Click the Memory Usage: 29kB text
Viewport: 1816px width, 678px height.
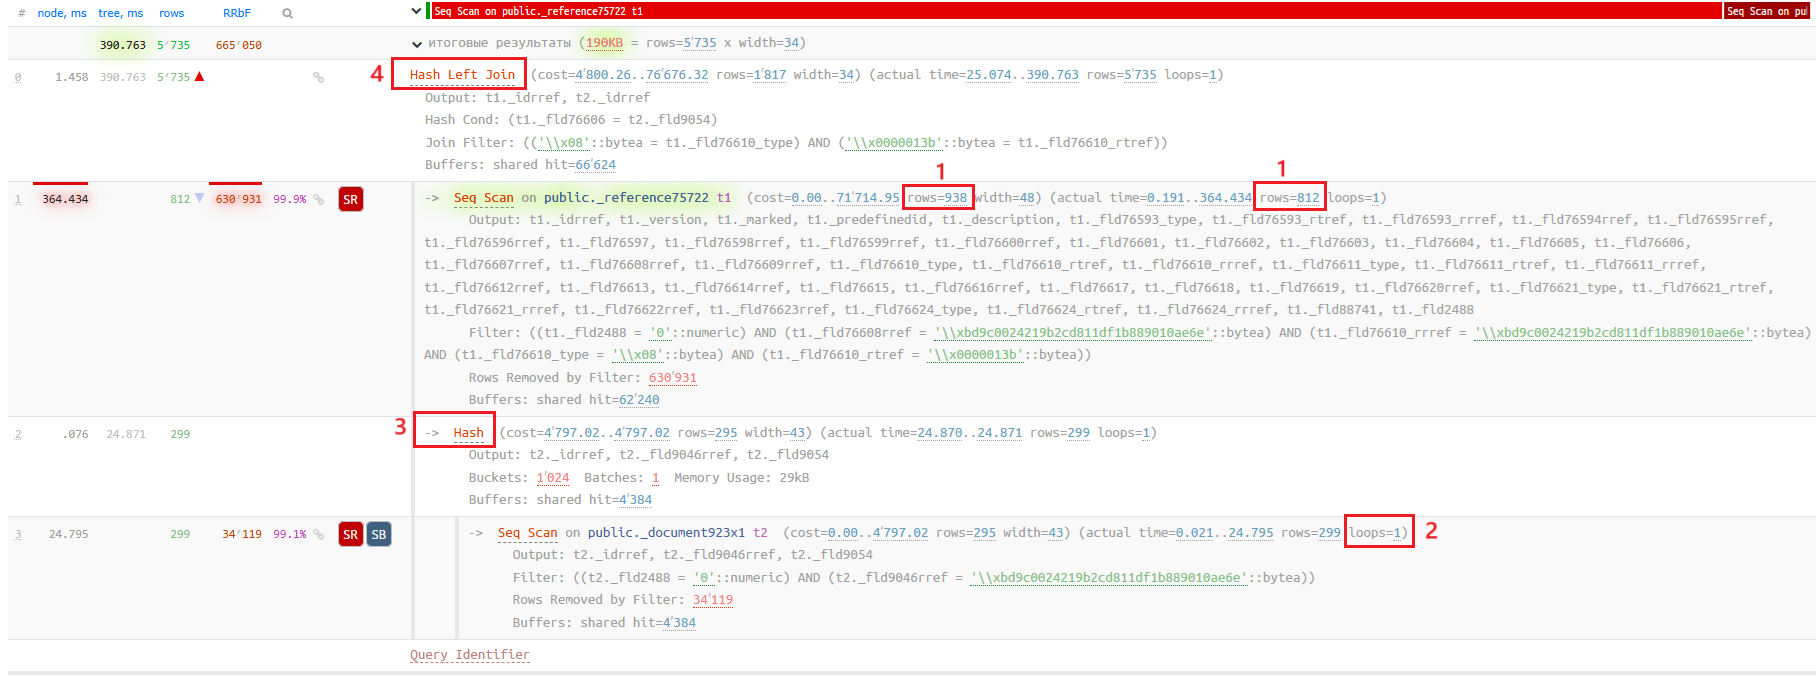741,478
